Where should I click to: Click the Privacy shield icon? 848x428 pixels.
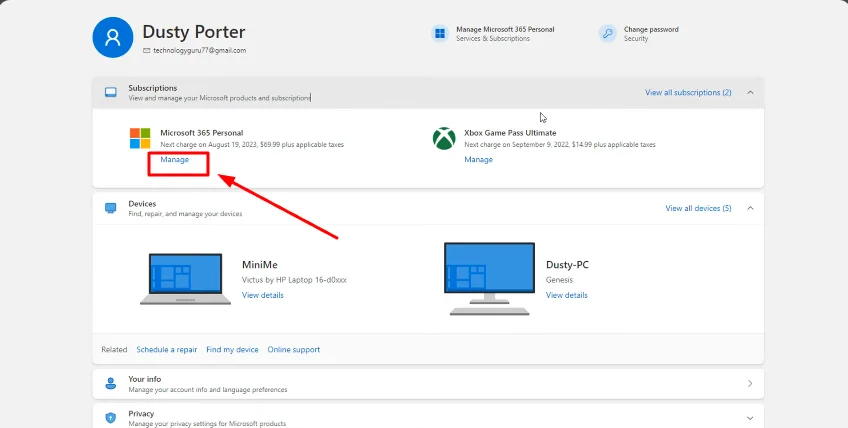click(x=111, y=418)
